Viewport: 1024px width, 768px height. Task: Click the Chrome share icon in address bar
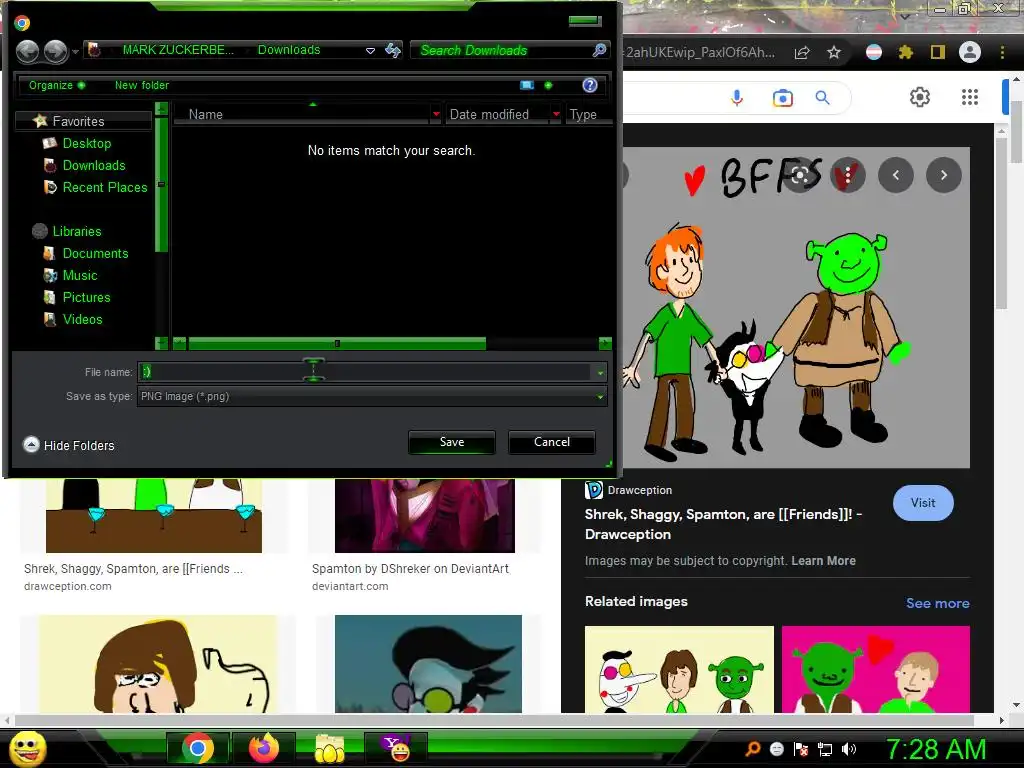pyautogui.click(x=802, y=52)
